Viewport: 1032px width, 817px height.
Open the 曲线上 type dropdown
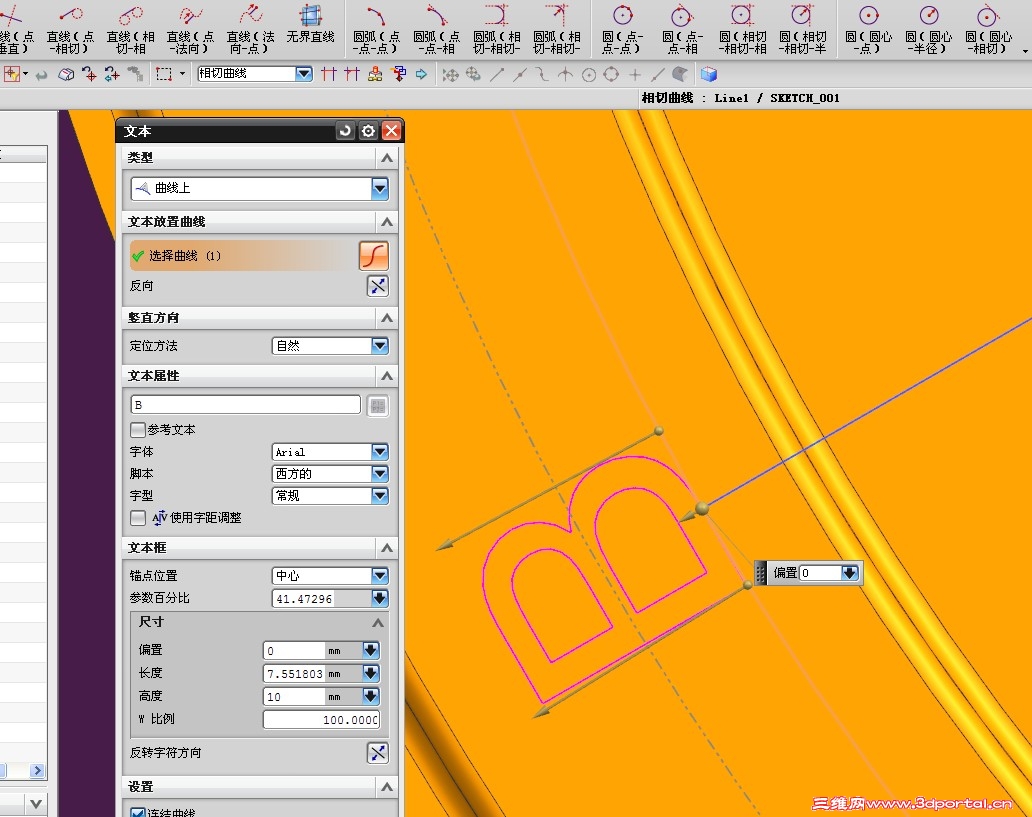pos(380,188)
